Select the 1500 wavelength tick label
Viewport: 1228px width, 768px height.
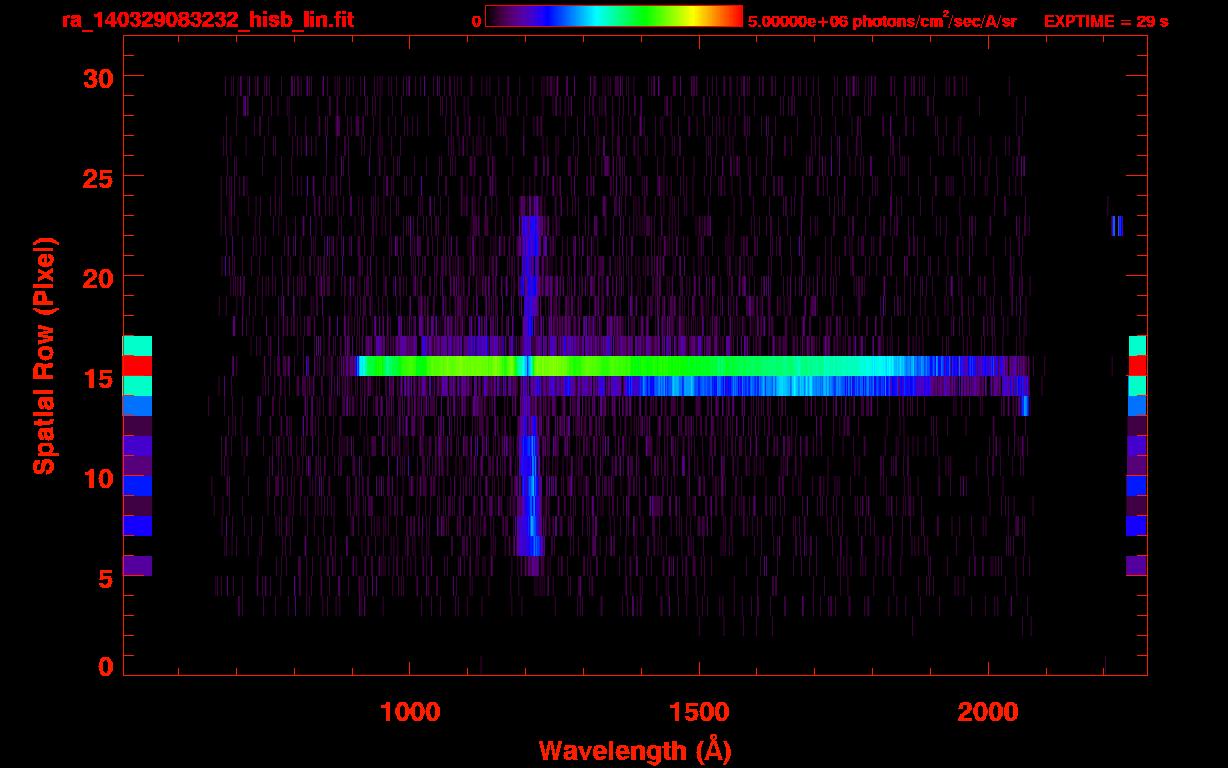(x=699, y=712)
